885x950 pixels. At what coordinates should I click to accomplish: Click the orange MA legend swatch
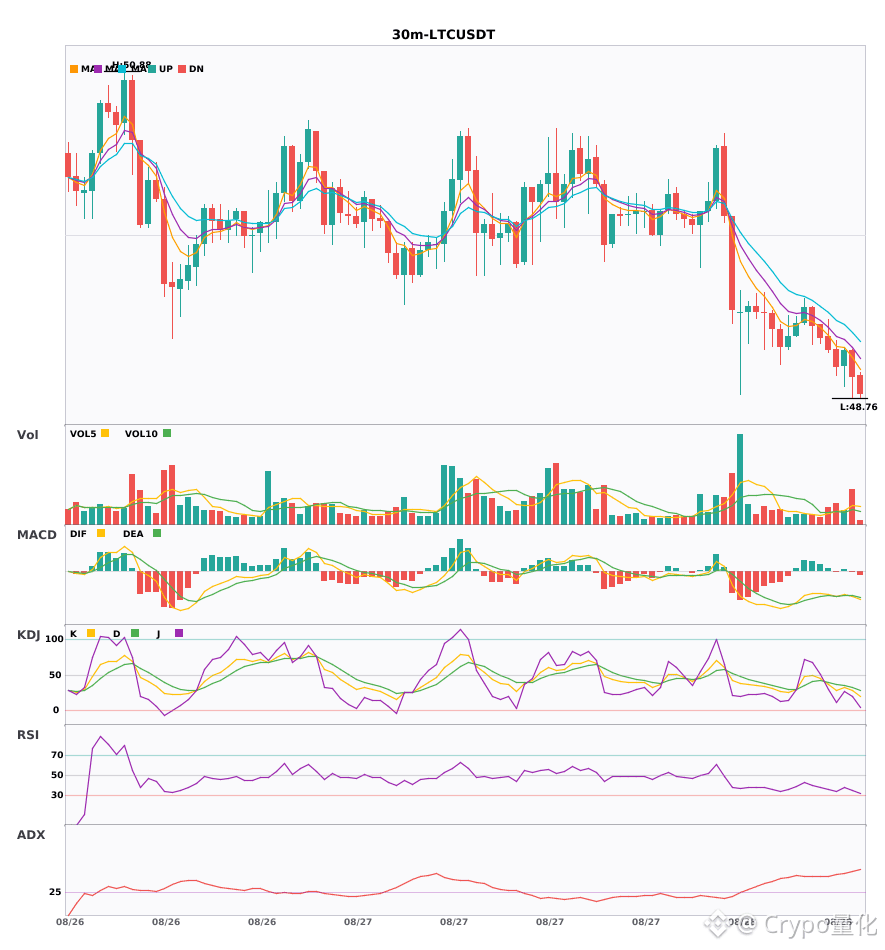pyautogui.click(x=74, y=69)
